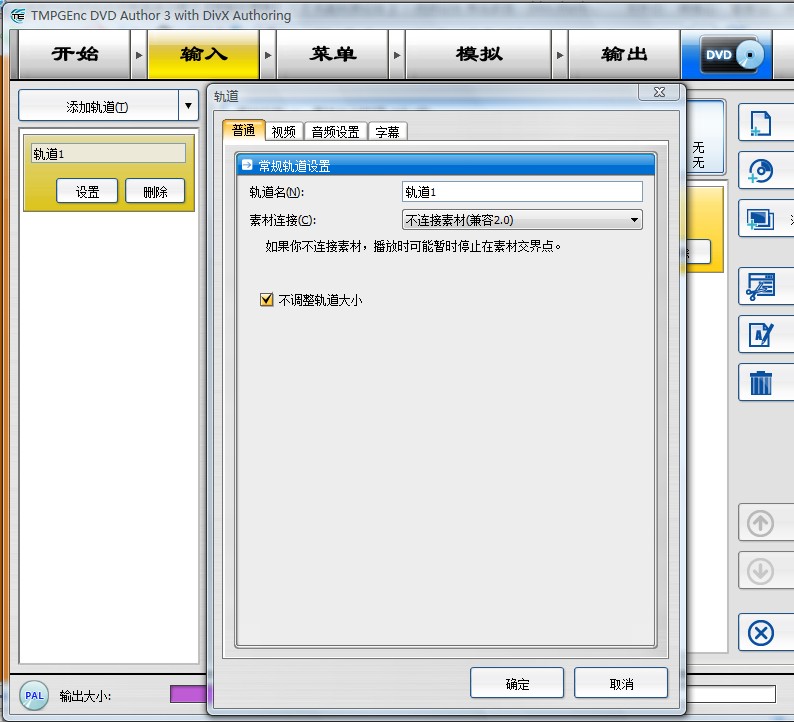Click the arrow between 输入 and 菜单

pyautogui.click(x=268, y=55)
